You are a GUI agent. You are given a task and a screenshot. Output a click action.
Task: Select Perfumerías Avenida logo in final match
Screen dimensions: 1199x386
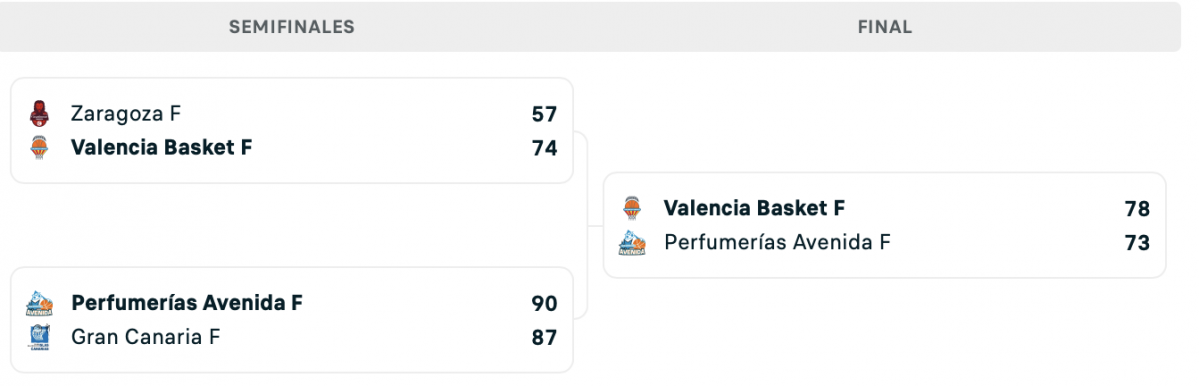pos(632,242)
